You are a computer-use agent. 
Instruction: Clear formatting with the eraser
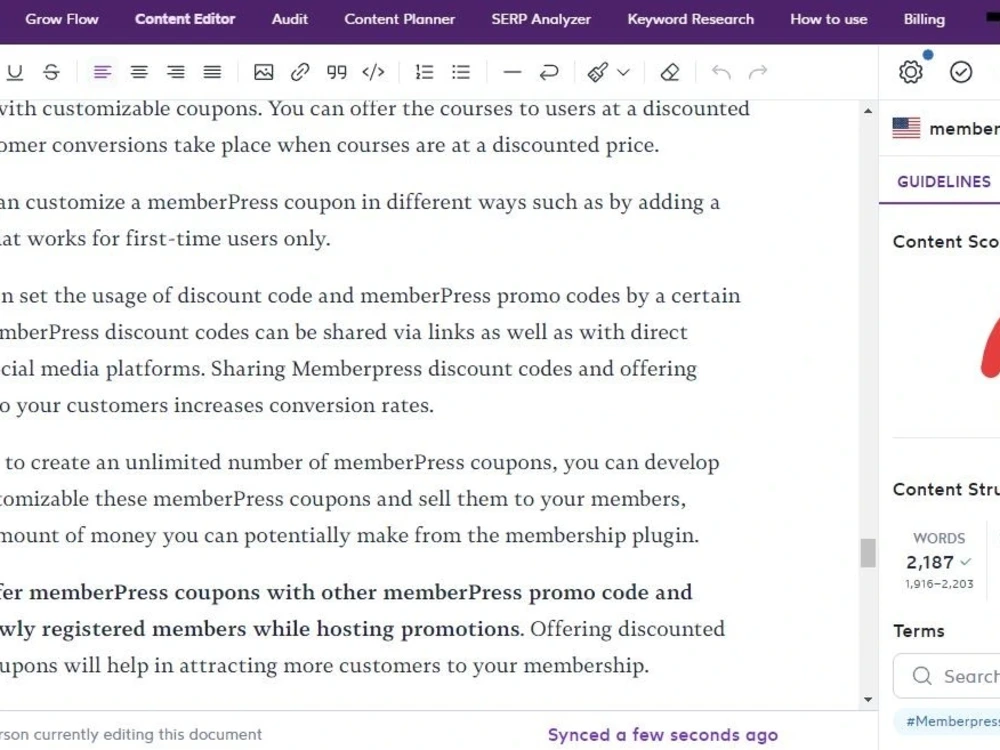click(670, 72)
